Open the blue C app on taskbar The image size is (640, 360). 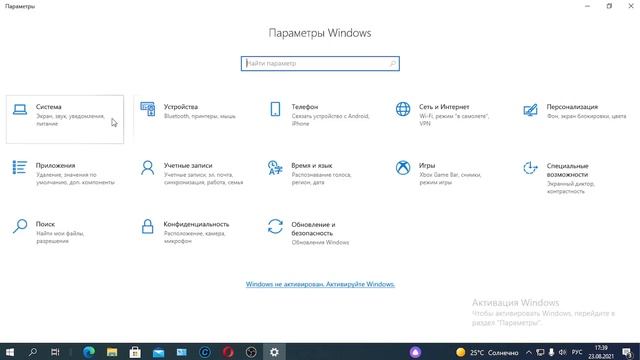pyautogui.click(x=204, y=352)
